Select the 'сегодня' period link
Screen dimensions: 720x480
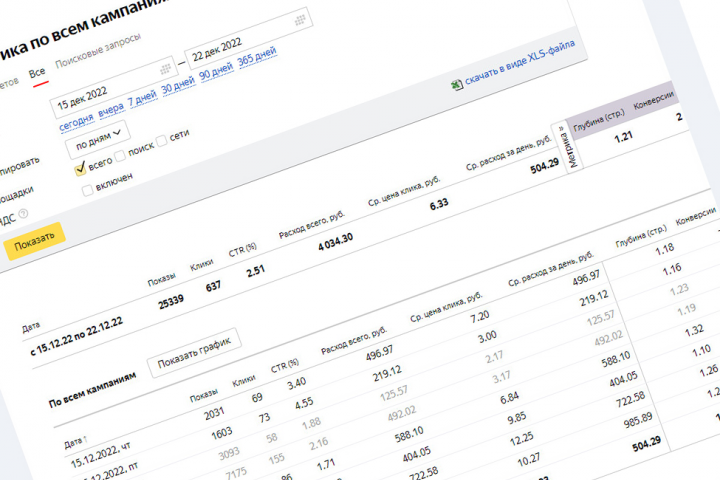[x=76, y=122]
